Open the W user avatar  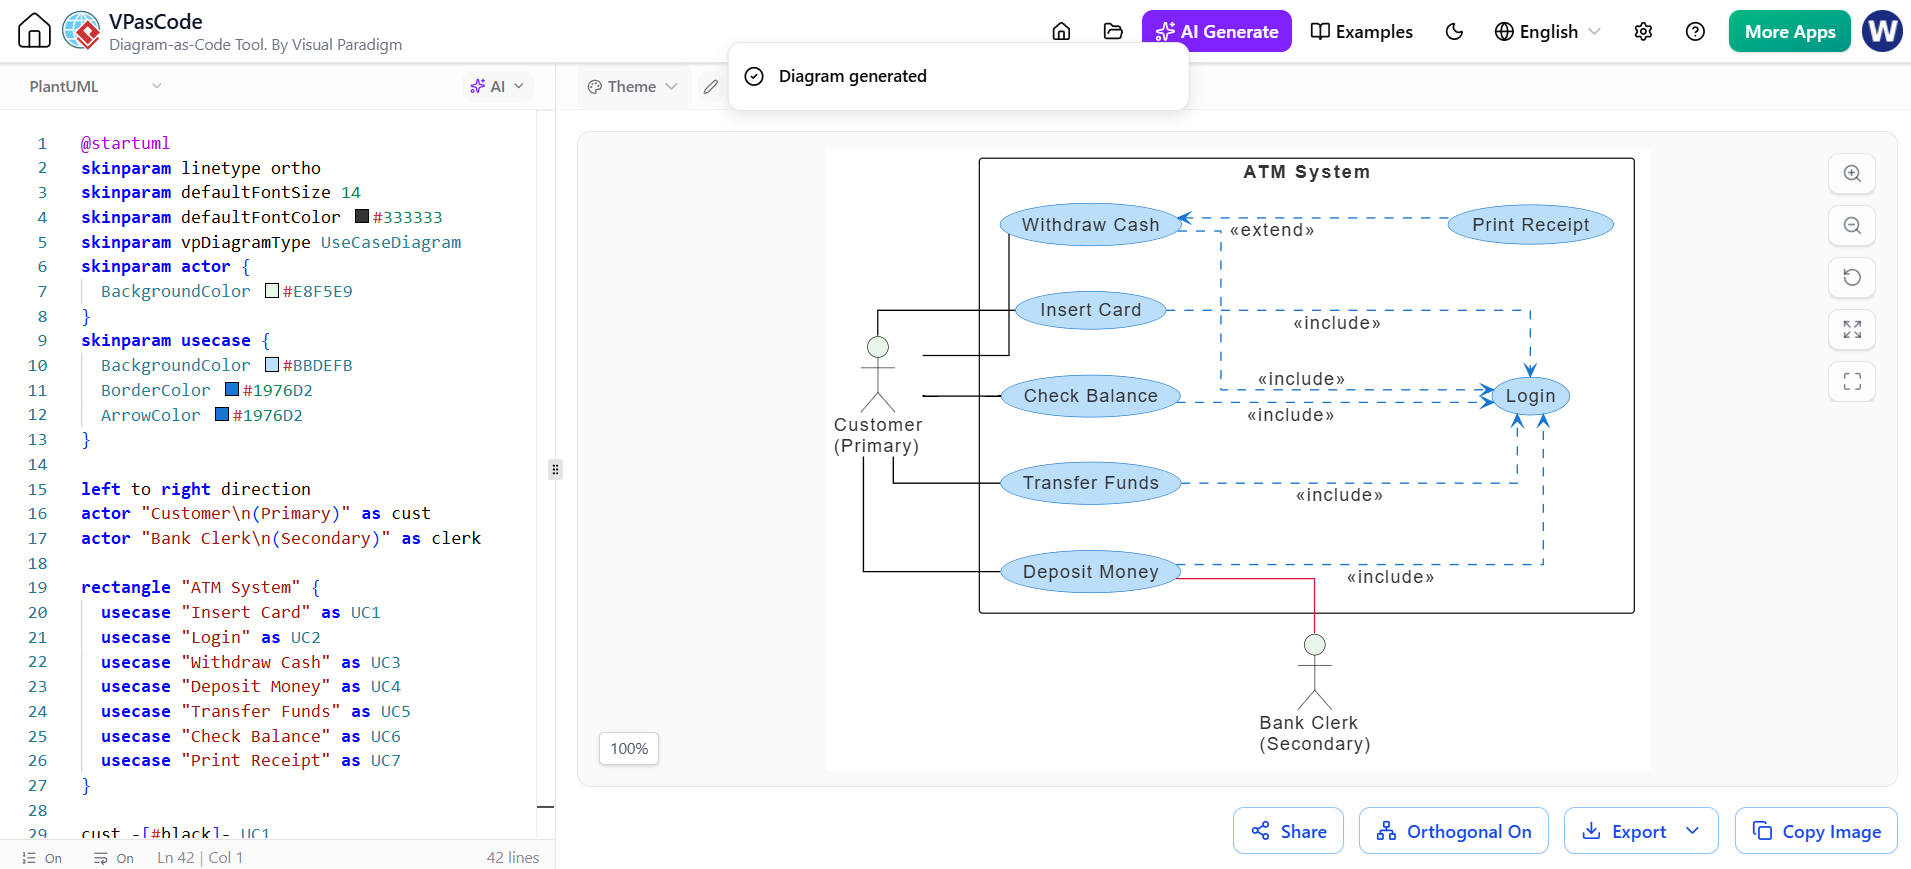point(1882,31)
